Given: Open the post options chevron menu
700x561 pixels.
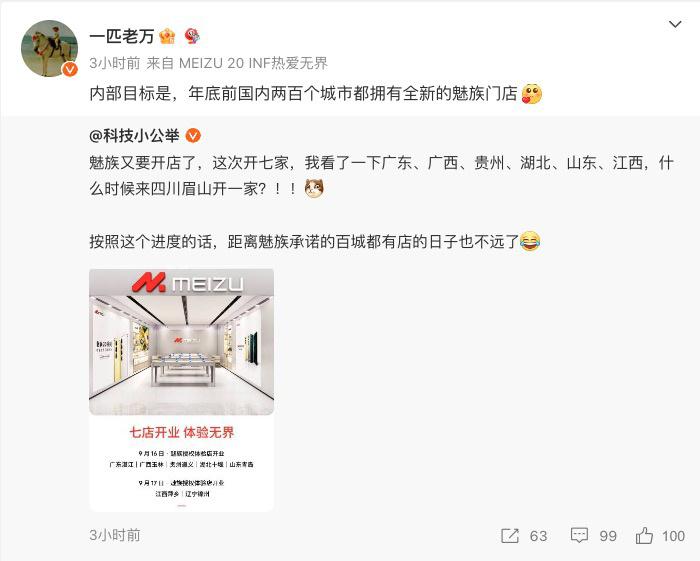Looking at the screenshot, I should coord(675,24).
